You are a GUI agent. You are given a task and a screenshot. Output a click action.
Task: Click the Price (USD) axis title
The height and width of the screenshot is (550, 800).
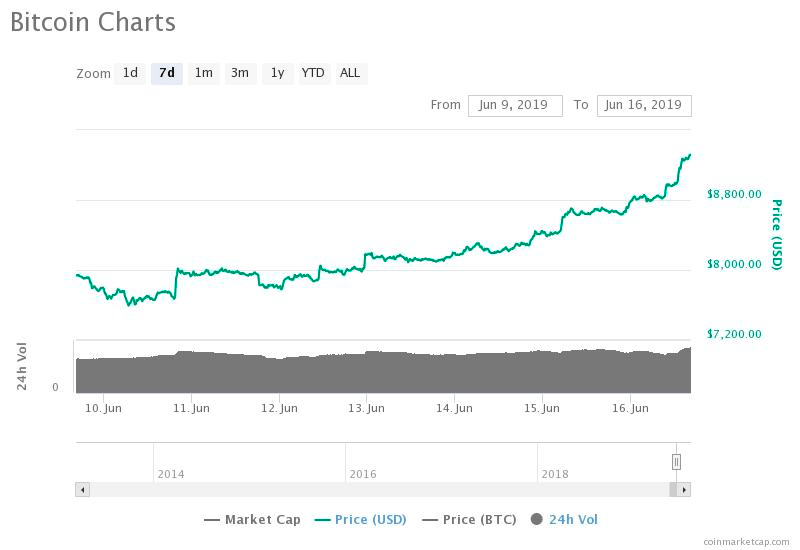pyautogui.click(x=777, y=234)
